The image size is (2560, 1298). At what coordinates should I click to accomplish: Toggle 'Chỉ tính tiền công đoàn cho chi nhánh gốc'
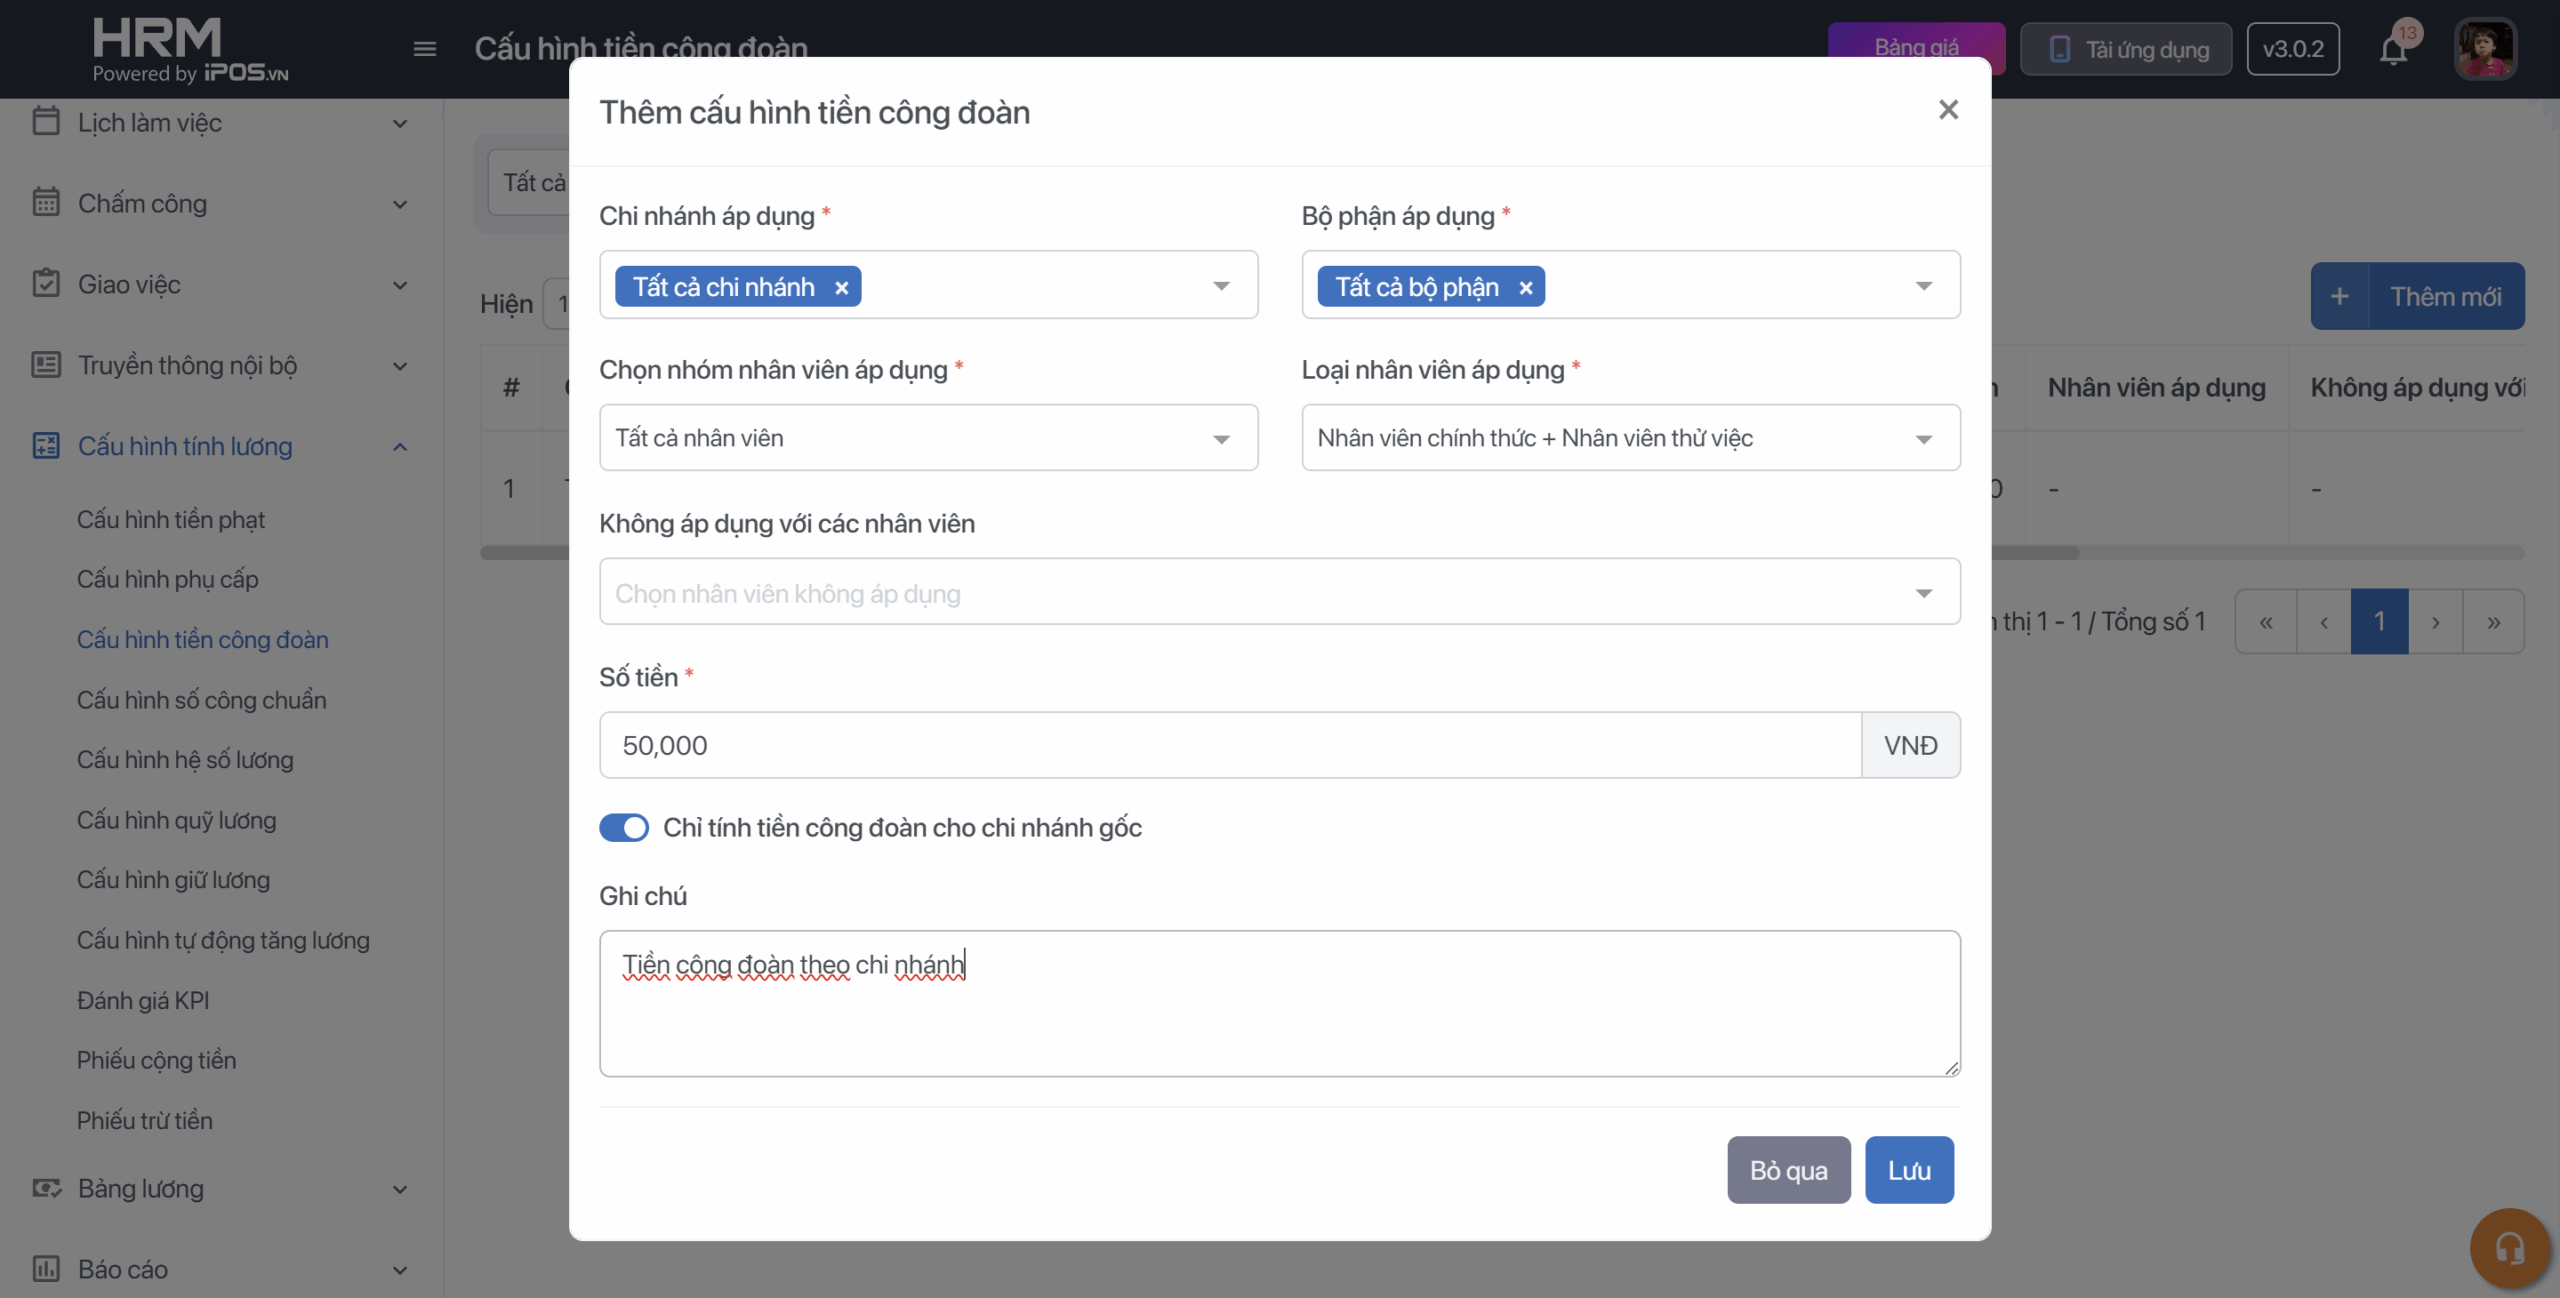click(624, 828)
